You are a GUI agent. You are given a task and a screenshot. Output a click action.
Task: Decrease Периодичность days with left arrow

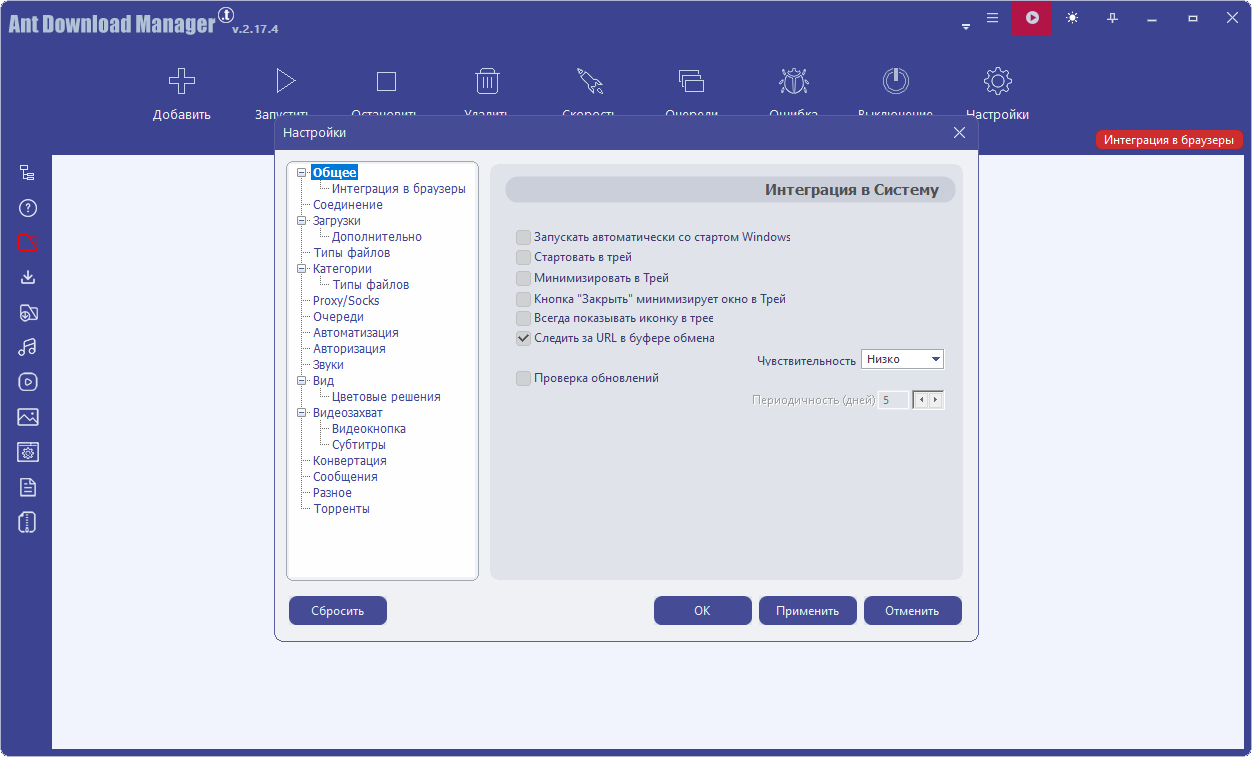click(x=921, y=400)
